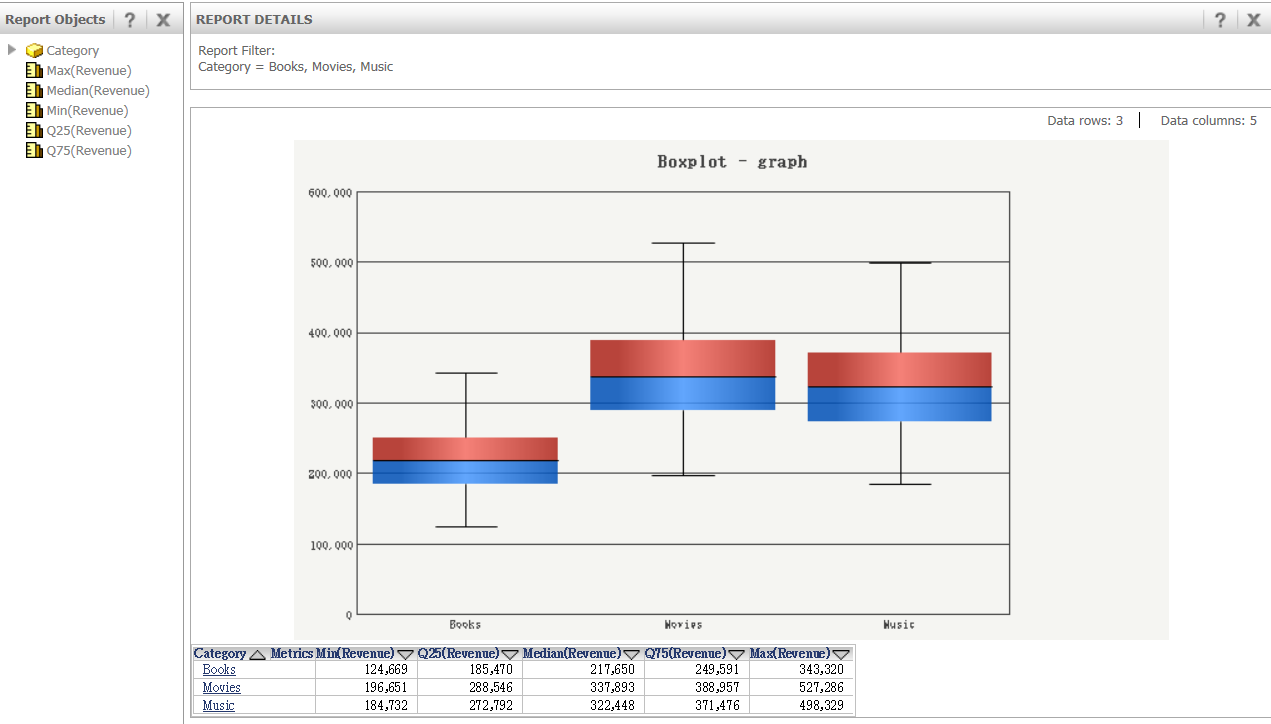Viewport: 1271px width, 724px height.
Task: Open the Median(Revenue) column sort dropdown
Action: pyautogui.click(x=631, y=653)
